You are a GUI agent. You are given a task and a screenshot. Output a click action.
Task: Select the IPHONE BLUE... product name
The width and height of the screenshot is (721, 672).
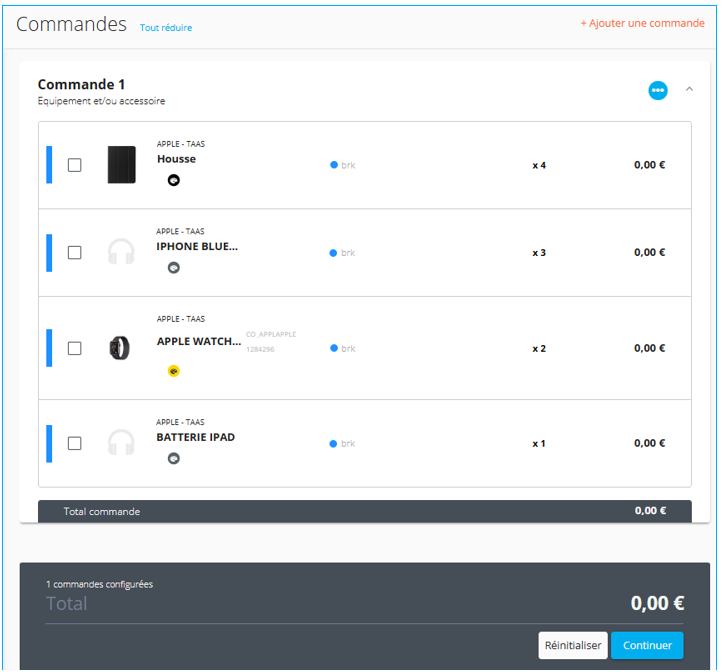point(197,247)
